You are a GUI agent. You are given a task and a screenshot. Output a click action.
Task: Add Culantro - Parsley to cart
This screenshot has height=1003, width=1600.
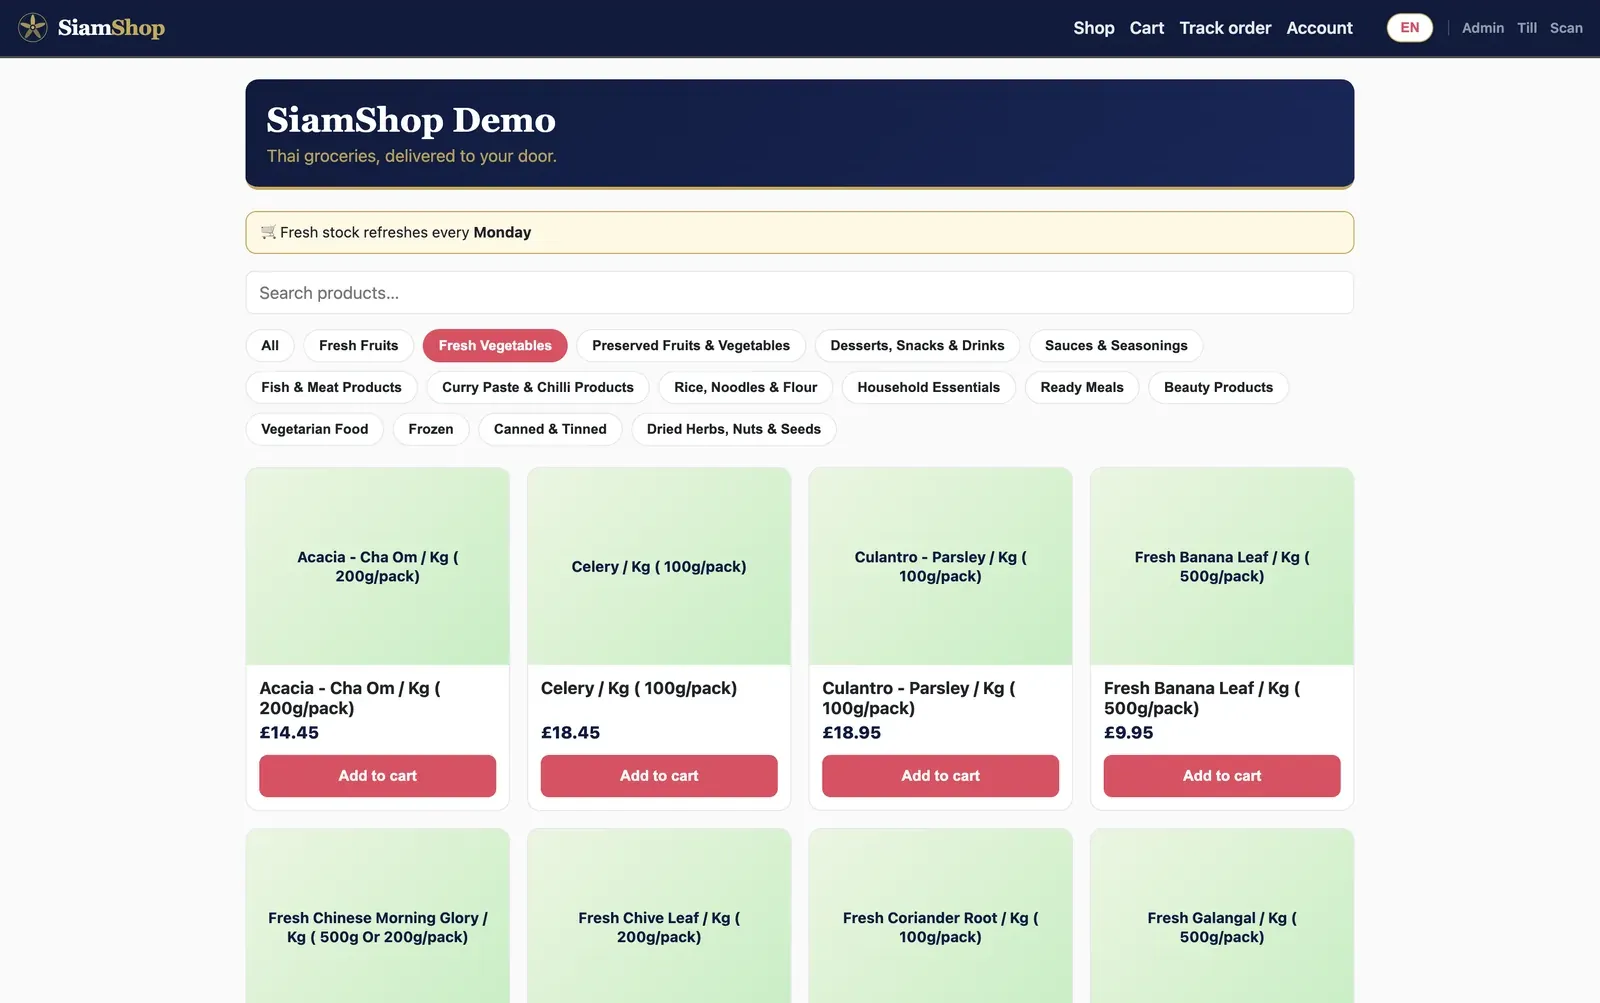coord(940,776)
